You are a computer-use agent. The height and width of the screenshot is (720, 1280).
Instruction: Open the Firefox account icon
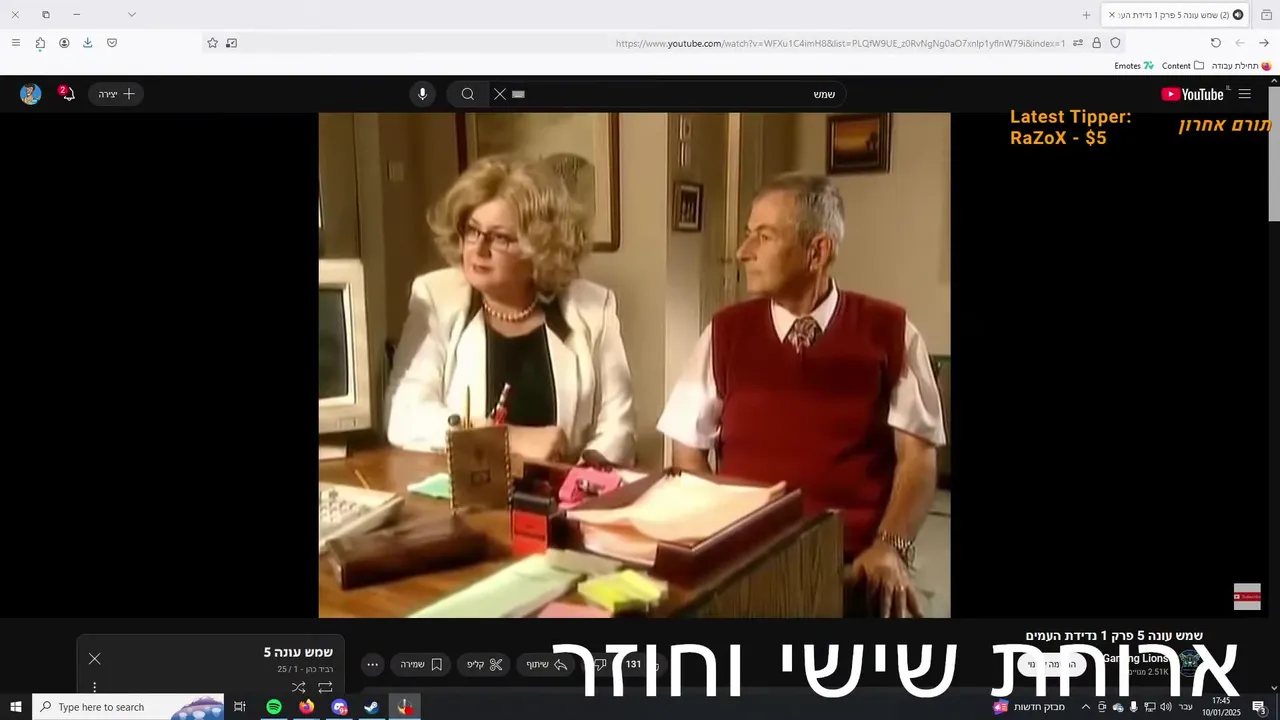pos(64,43)
